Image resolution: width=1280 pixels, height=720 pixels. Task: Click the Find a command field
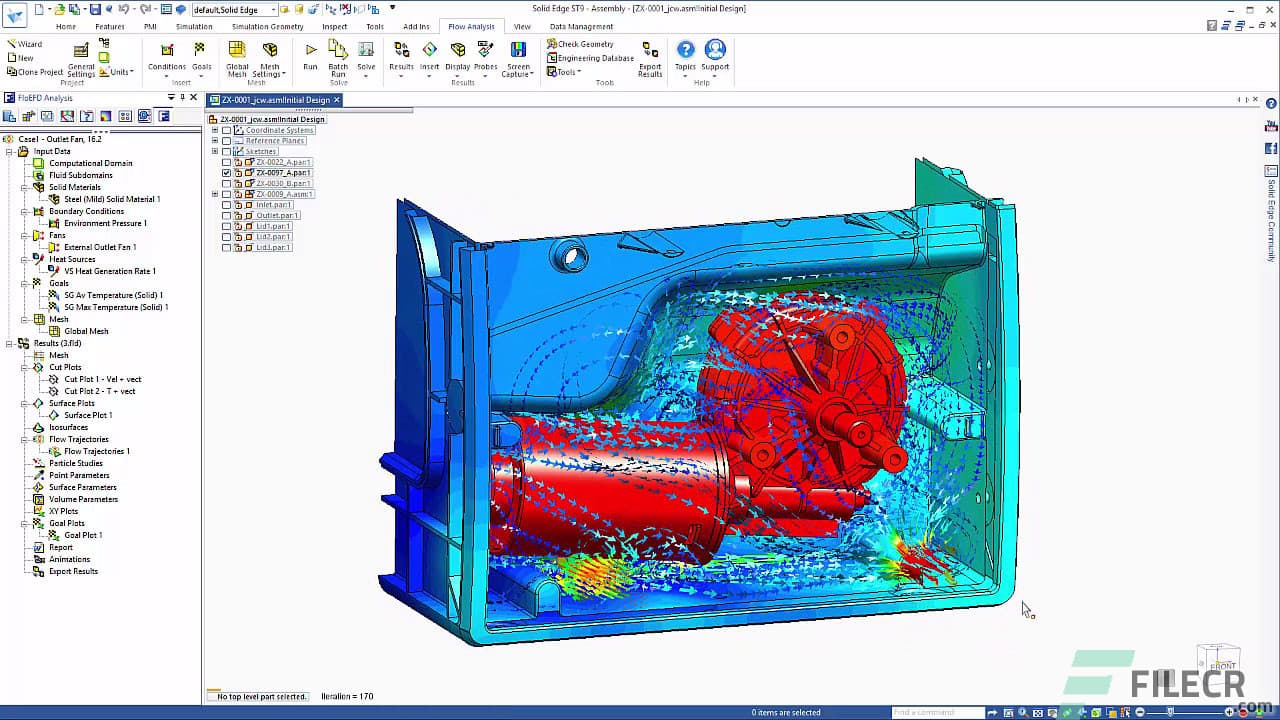coord(937,712)
